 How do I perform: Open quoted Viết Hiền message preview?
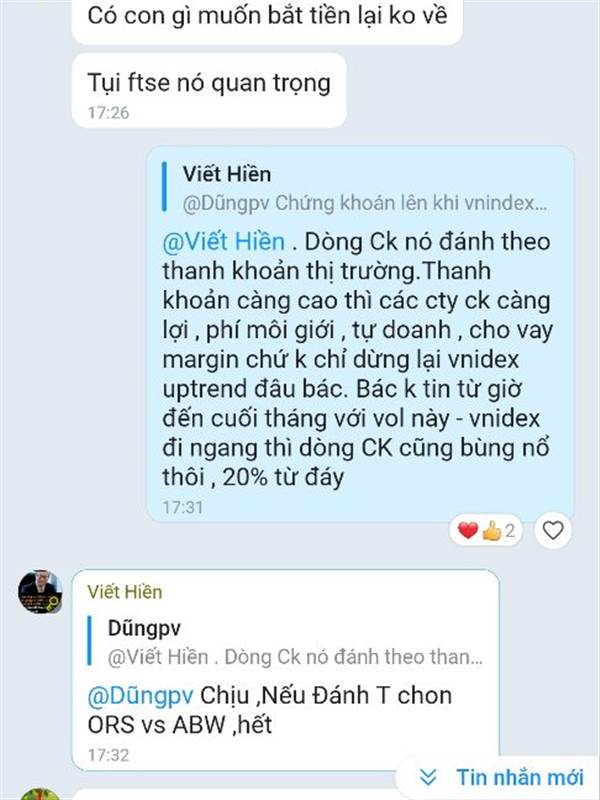coord(355,188)
